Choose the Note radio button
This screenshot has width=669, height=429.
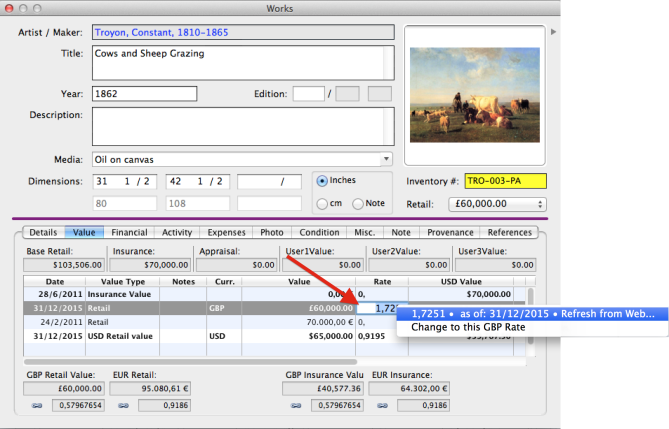[357, 204]
